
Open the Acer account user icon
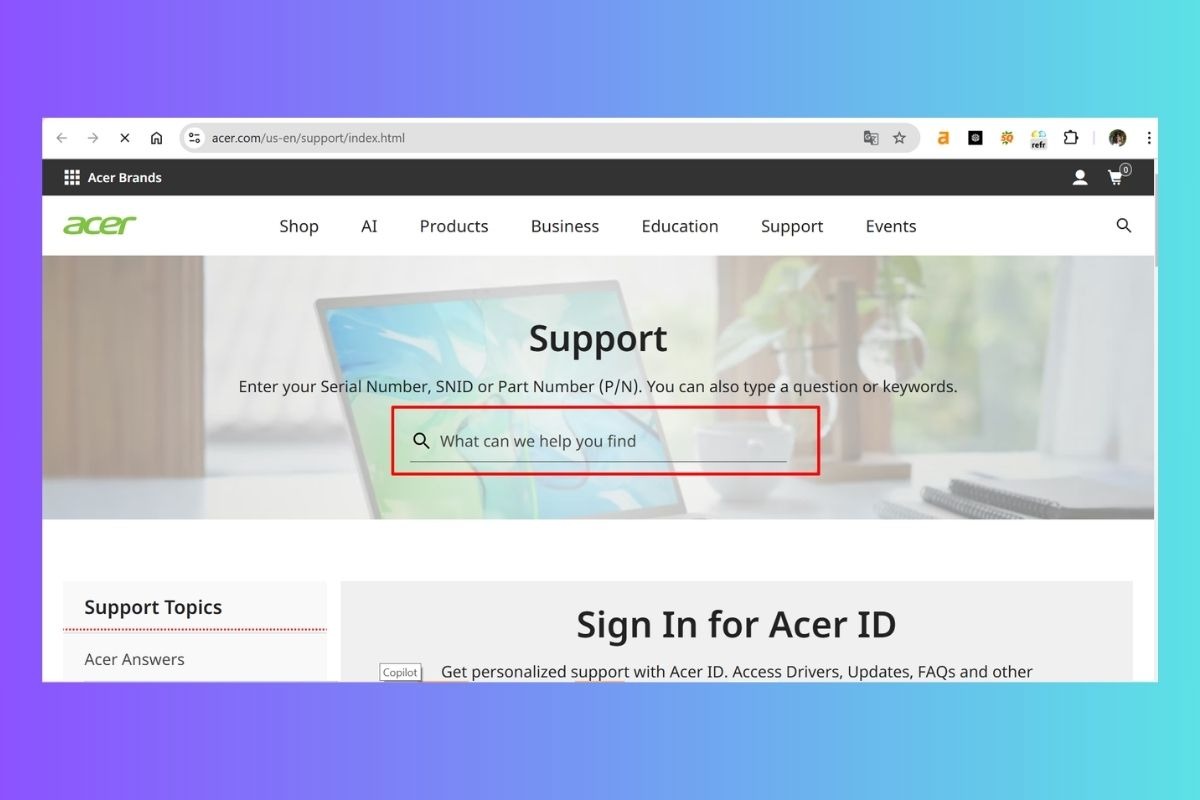[x=1080, y=177]
